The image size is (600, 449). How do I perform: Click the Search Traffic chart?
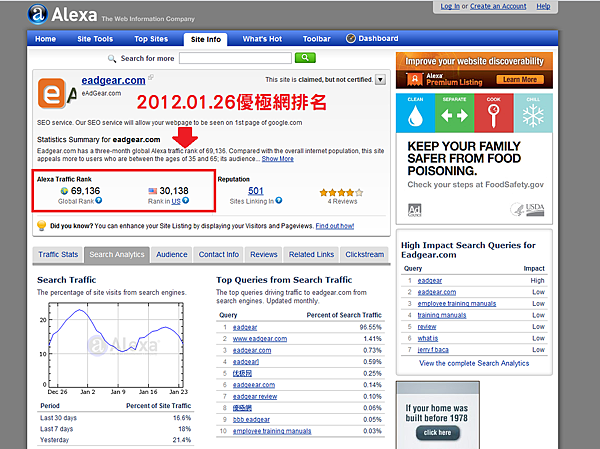[116, 345]
